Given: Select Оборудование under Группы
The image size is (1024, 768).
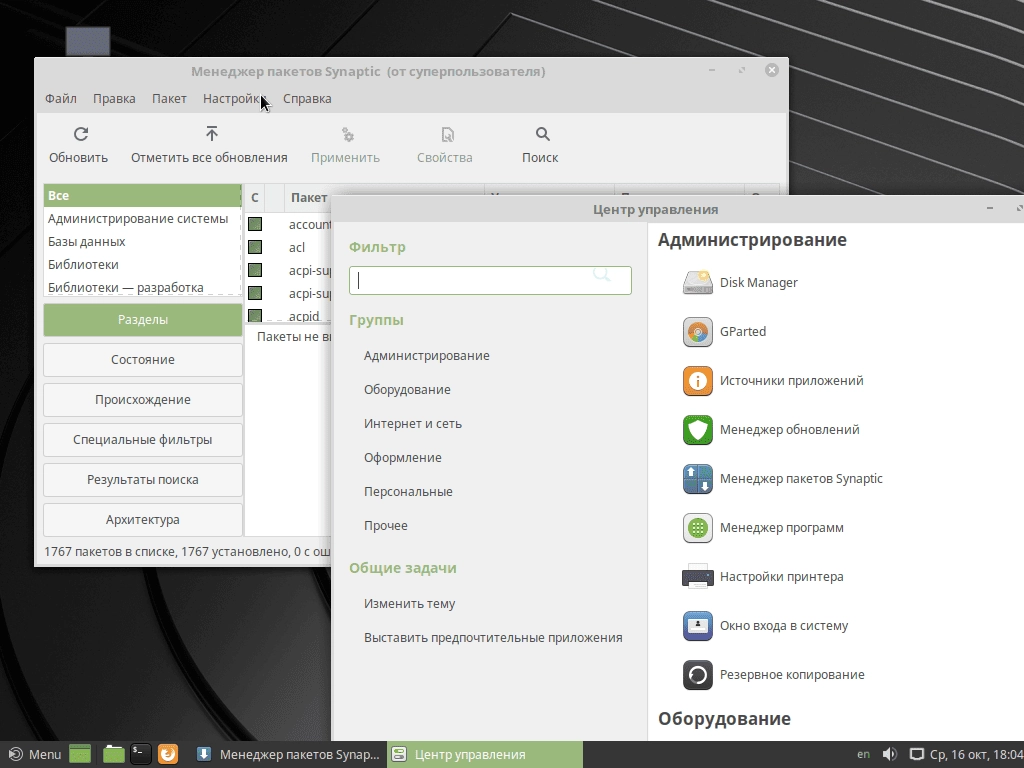Looking at the screenshot, I should click(407, 390).
